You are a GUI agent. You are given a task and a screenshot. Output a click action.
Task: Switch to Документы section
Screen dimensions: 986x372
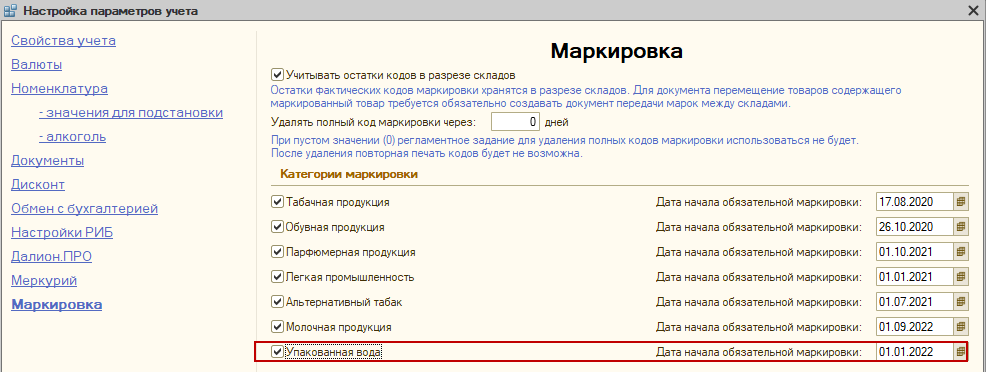coord(48,160)
